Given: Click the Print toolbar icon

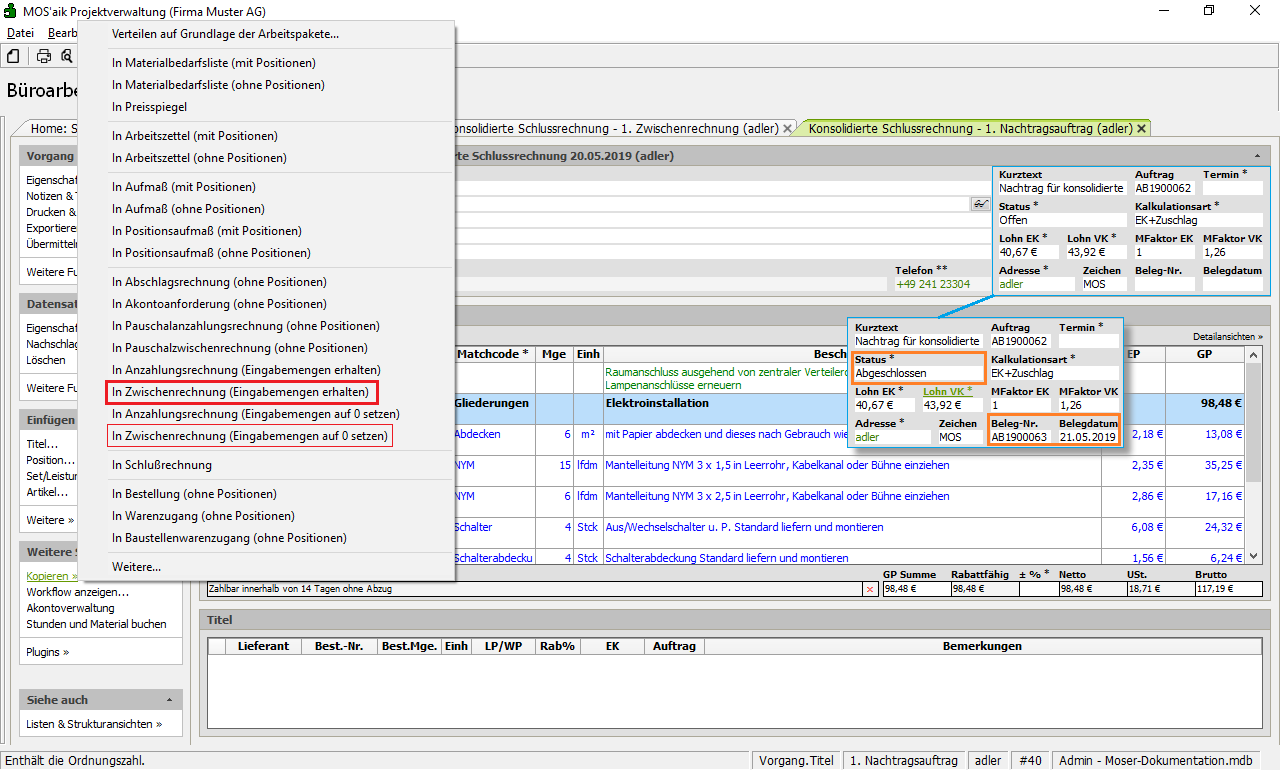Looking at the screenshot, I should click(x=44, y=56).
